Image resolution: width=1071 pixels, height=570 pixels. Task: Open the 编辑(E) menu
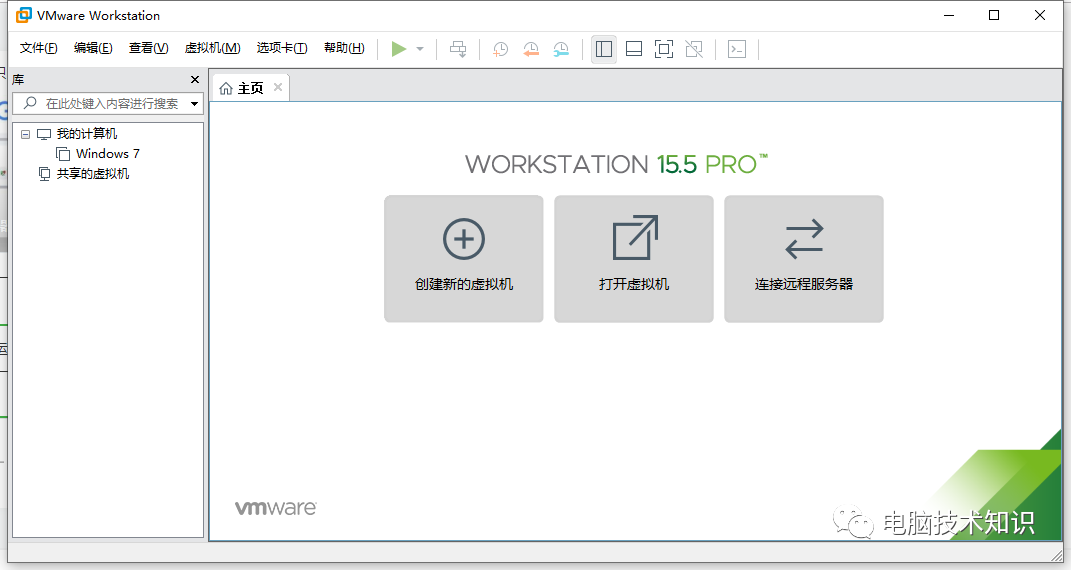tap(93, 48)
